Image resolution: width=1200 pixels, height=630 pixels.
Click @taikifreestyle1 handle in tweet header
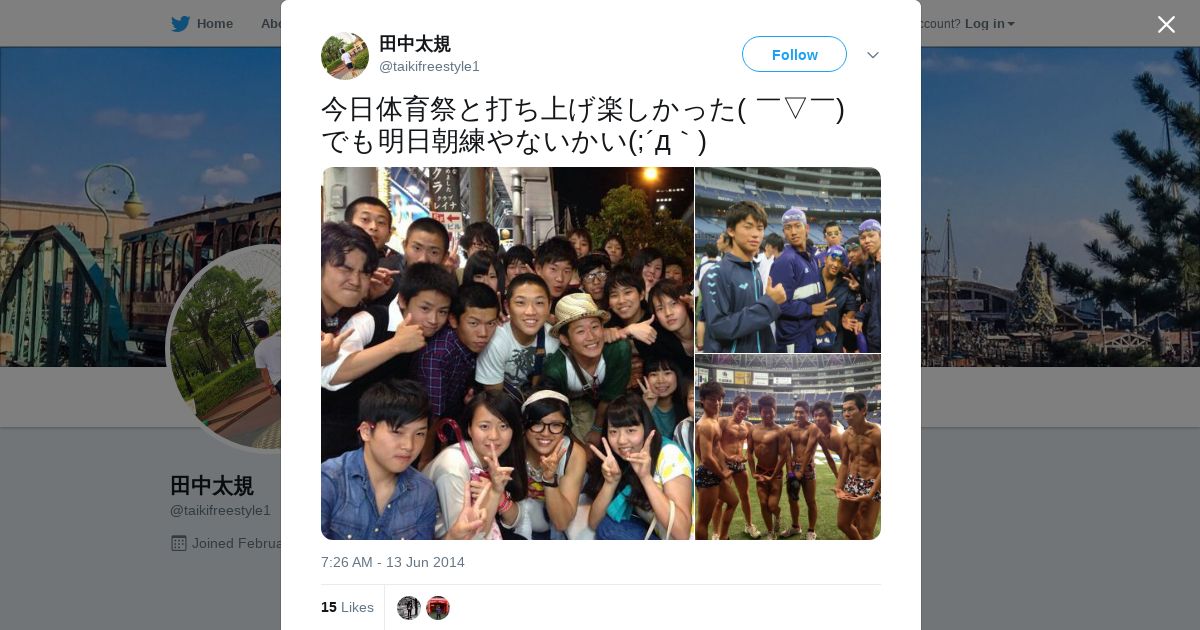point(429,66)
